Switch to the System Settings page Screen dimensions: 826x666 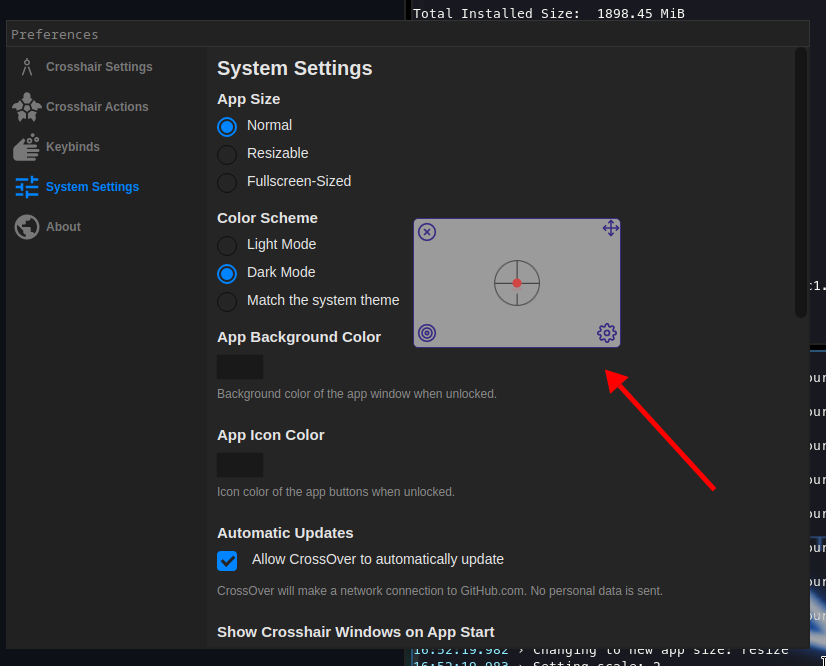pos(94,187)
